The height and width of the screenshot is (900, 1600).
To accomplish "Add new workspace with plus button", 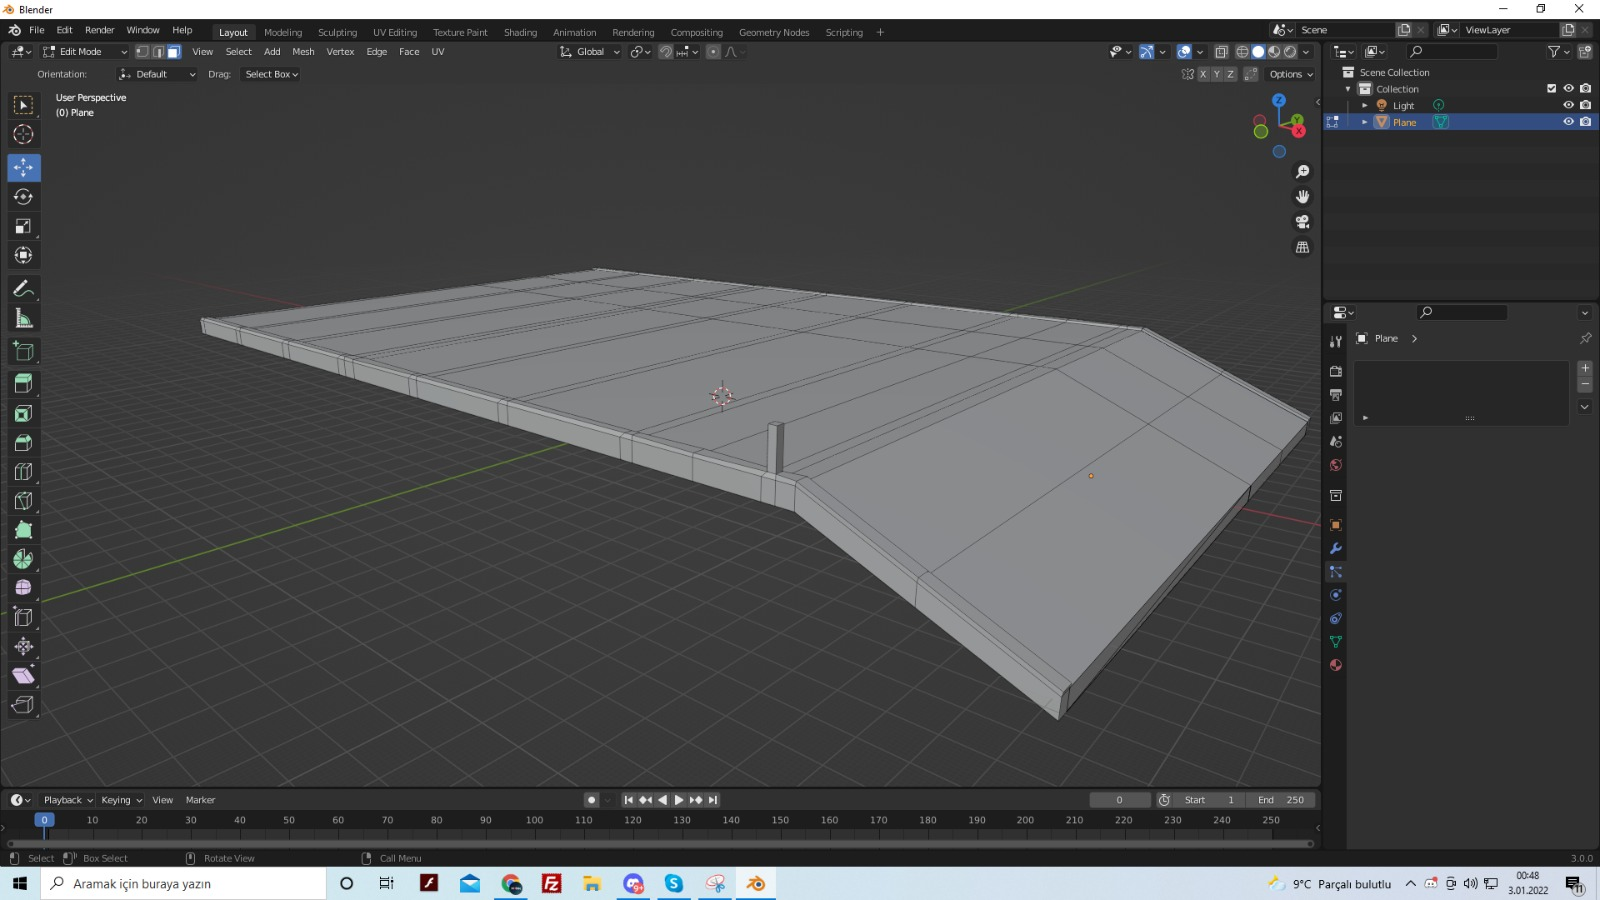I will click(880, 32).
